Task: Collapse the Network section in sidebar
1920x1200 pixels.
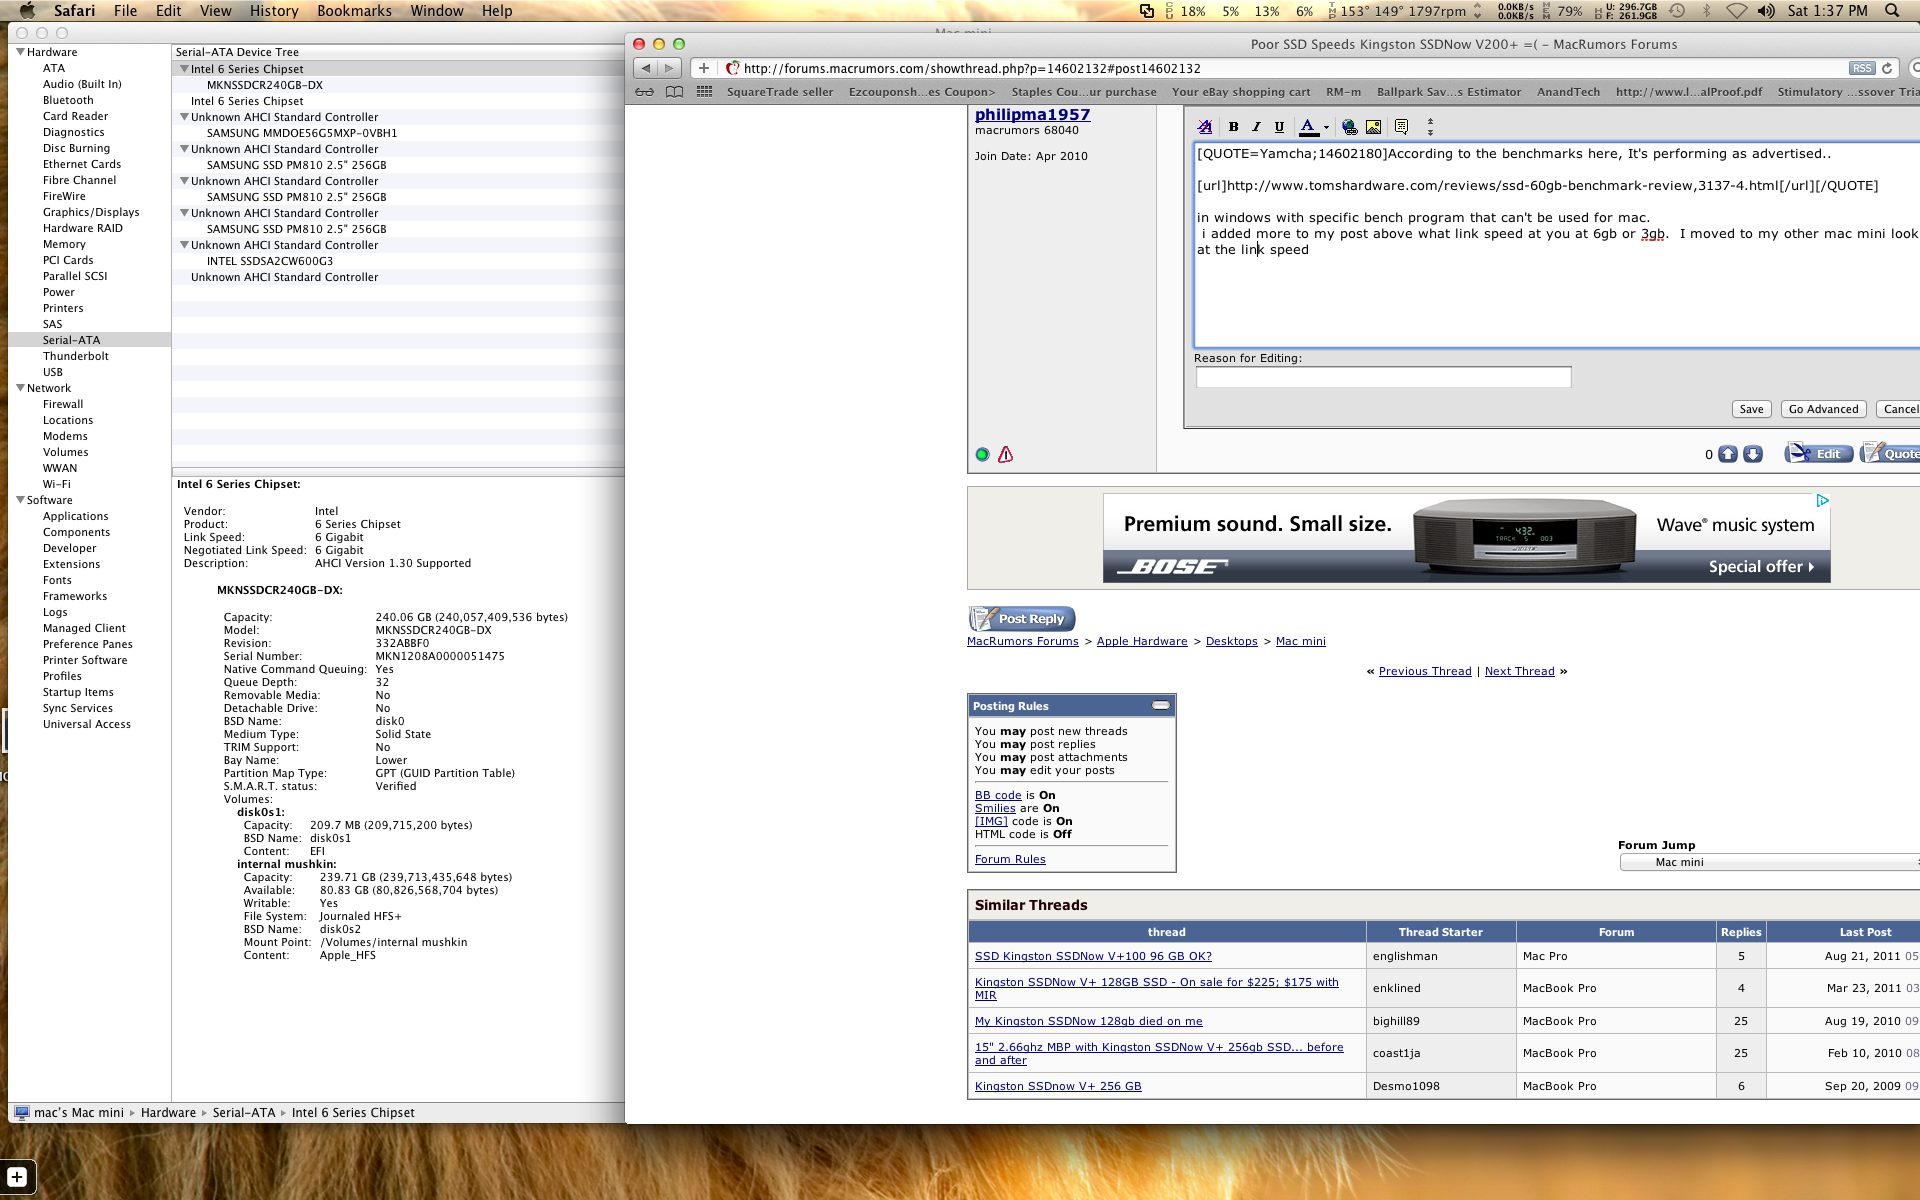Action: coord(20,388)
